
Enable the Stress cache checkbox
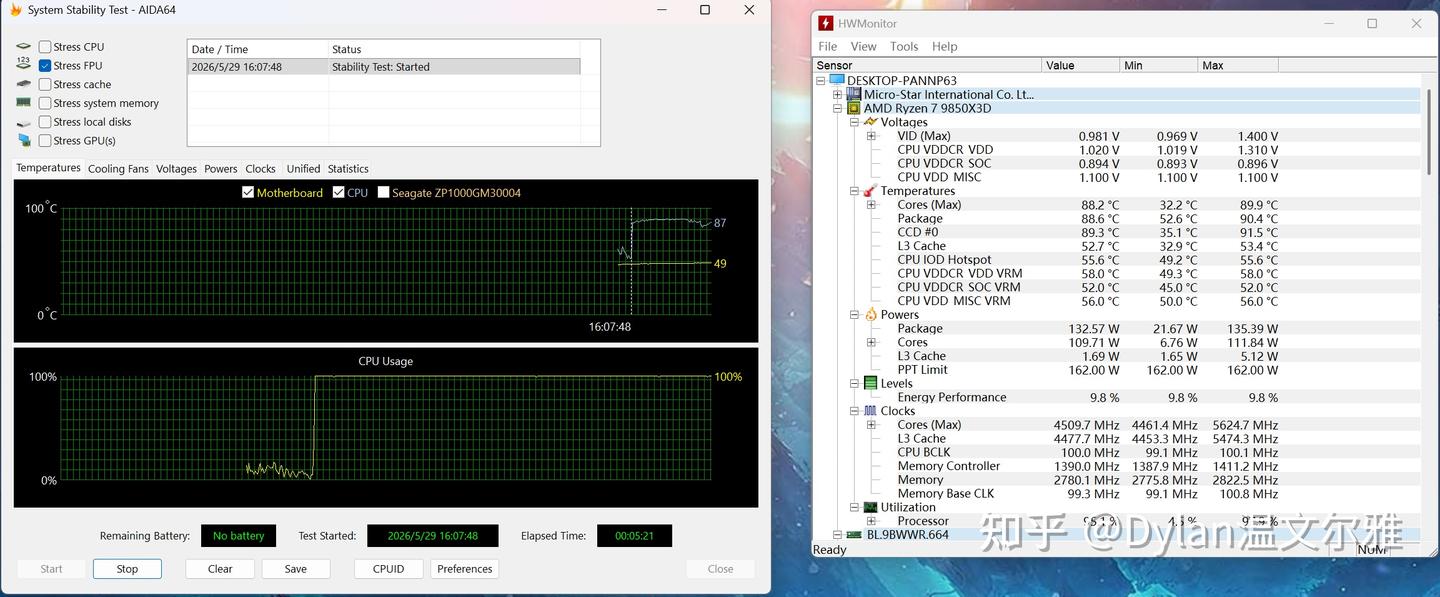point(45,84)
